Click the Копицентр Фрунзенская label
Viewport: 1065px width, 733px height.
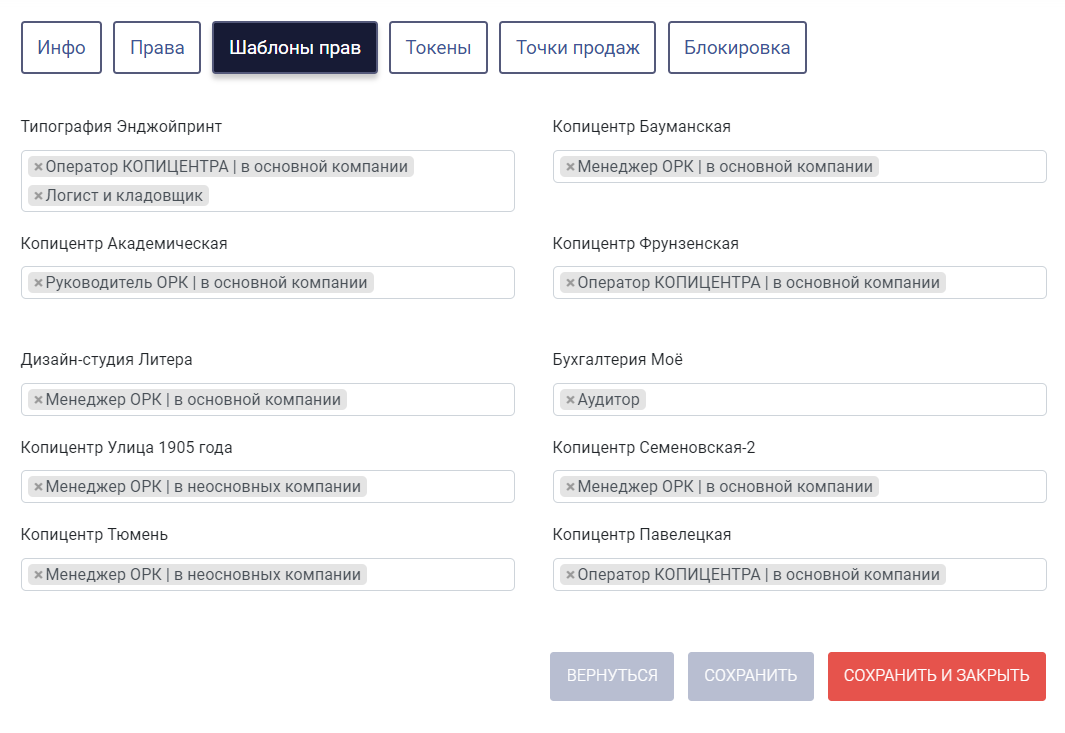click(645, 244)
